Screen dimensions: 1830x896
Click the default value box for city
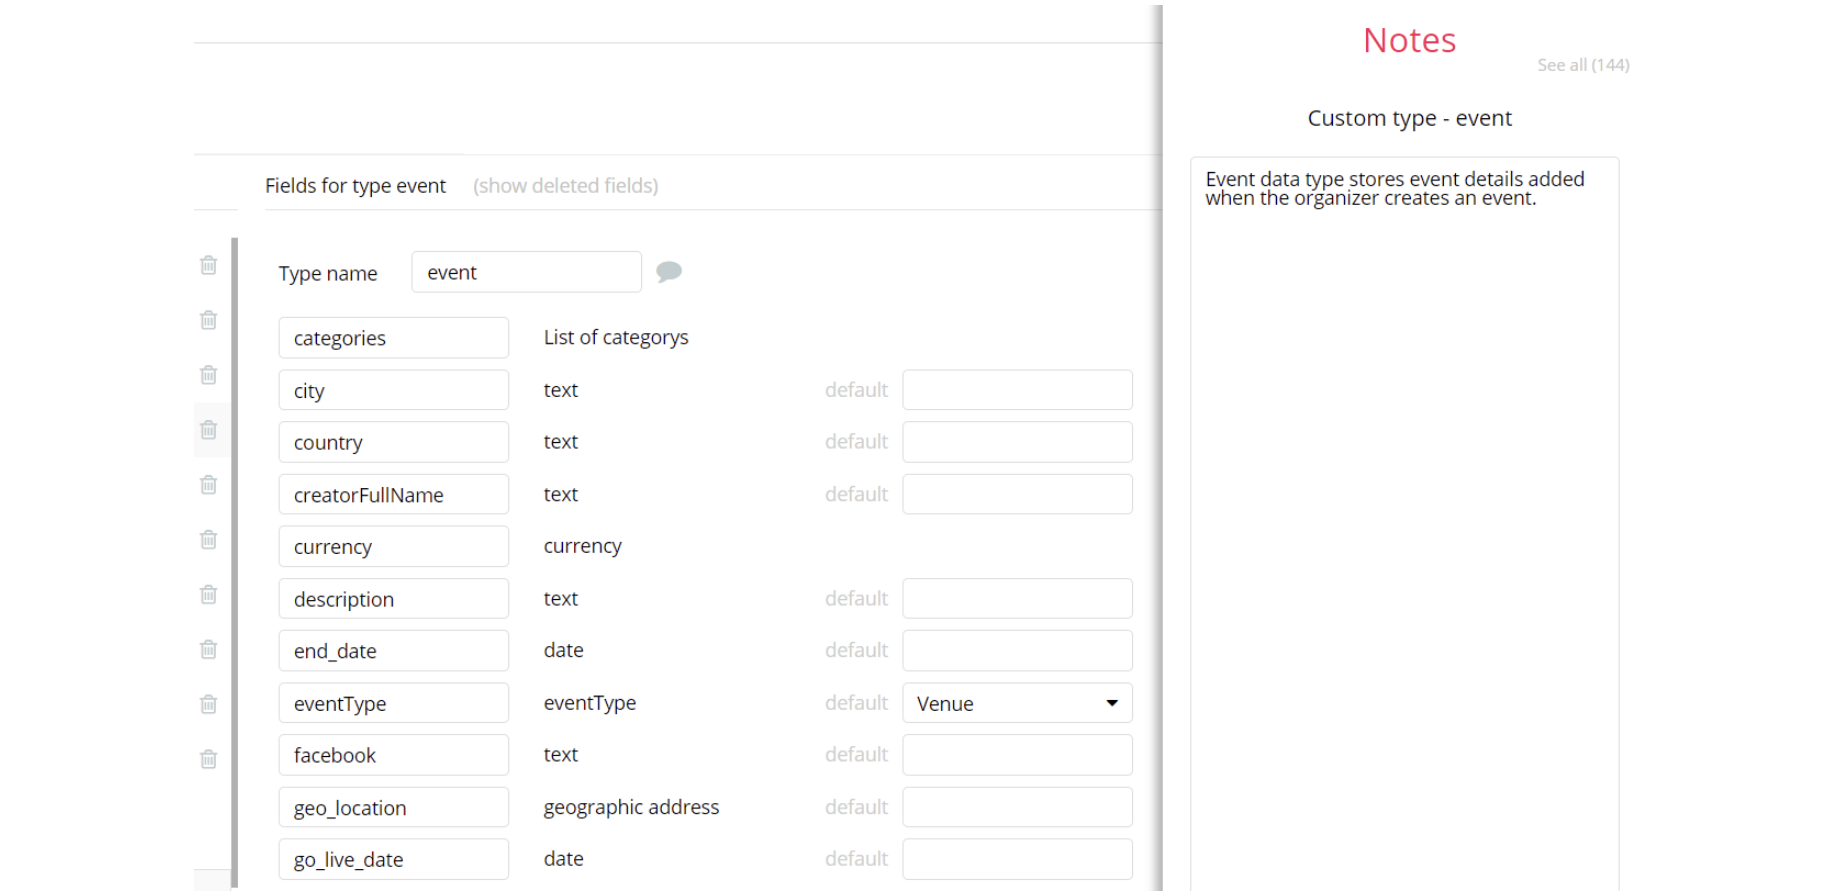tap(1017, 390)
